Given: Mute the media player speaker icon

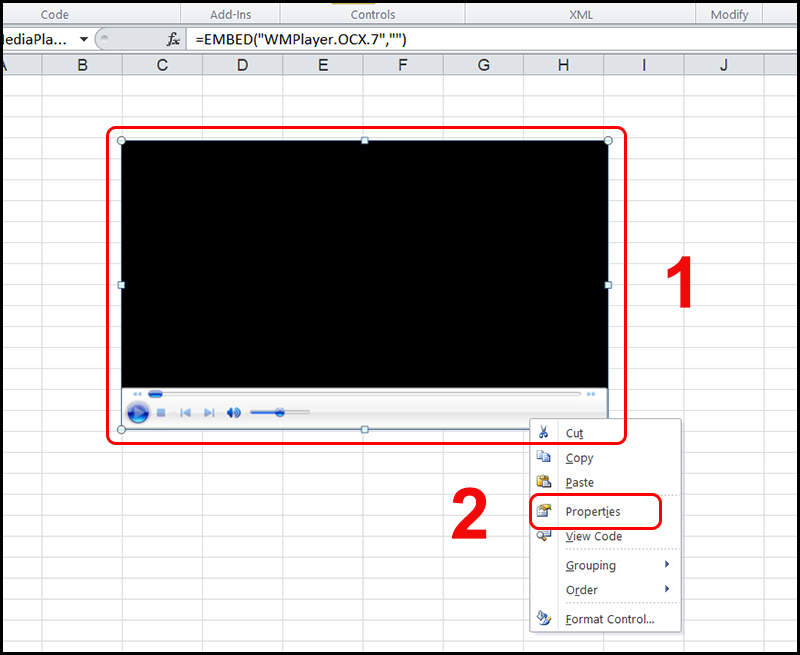Looking at the screenshot, I should [x=233, y=412].
